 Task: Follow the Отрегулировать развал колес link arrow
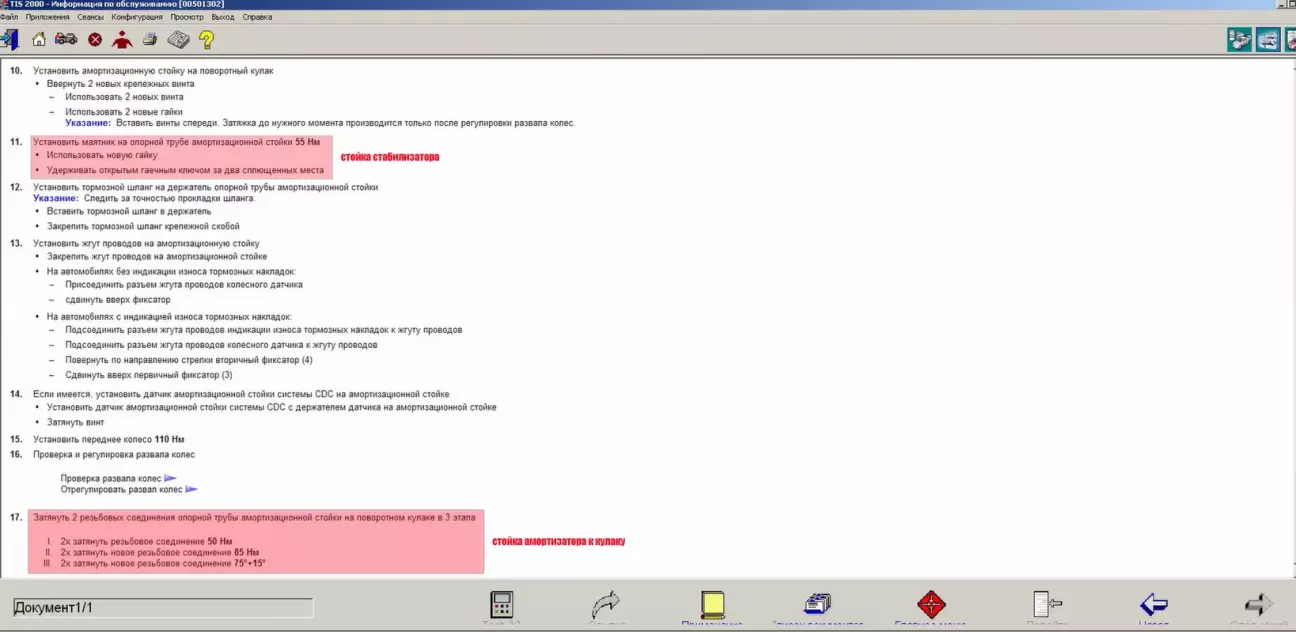[192, 490]
